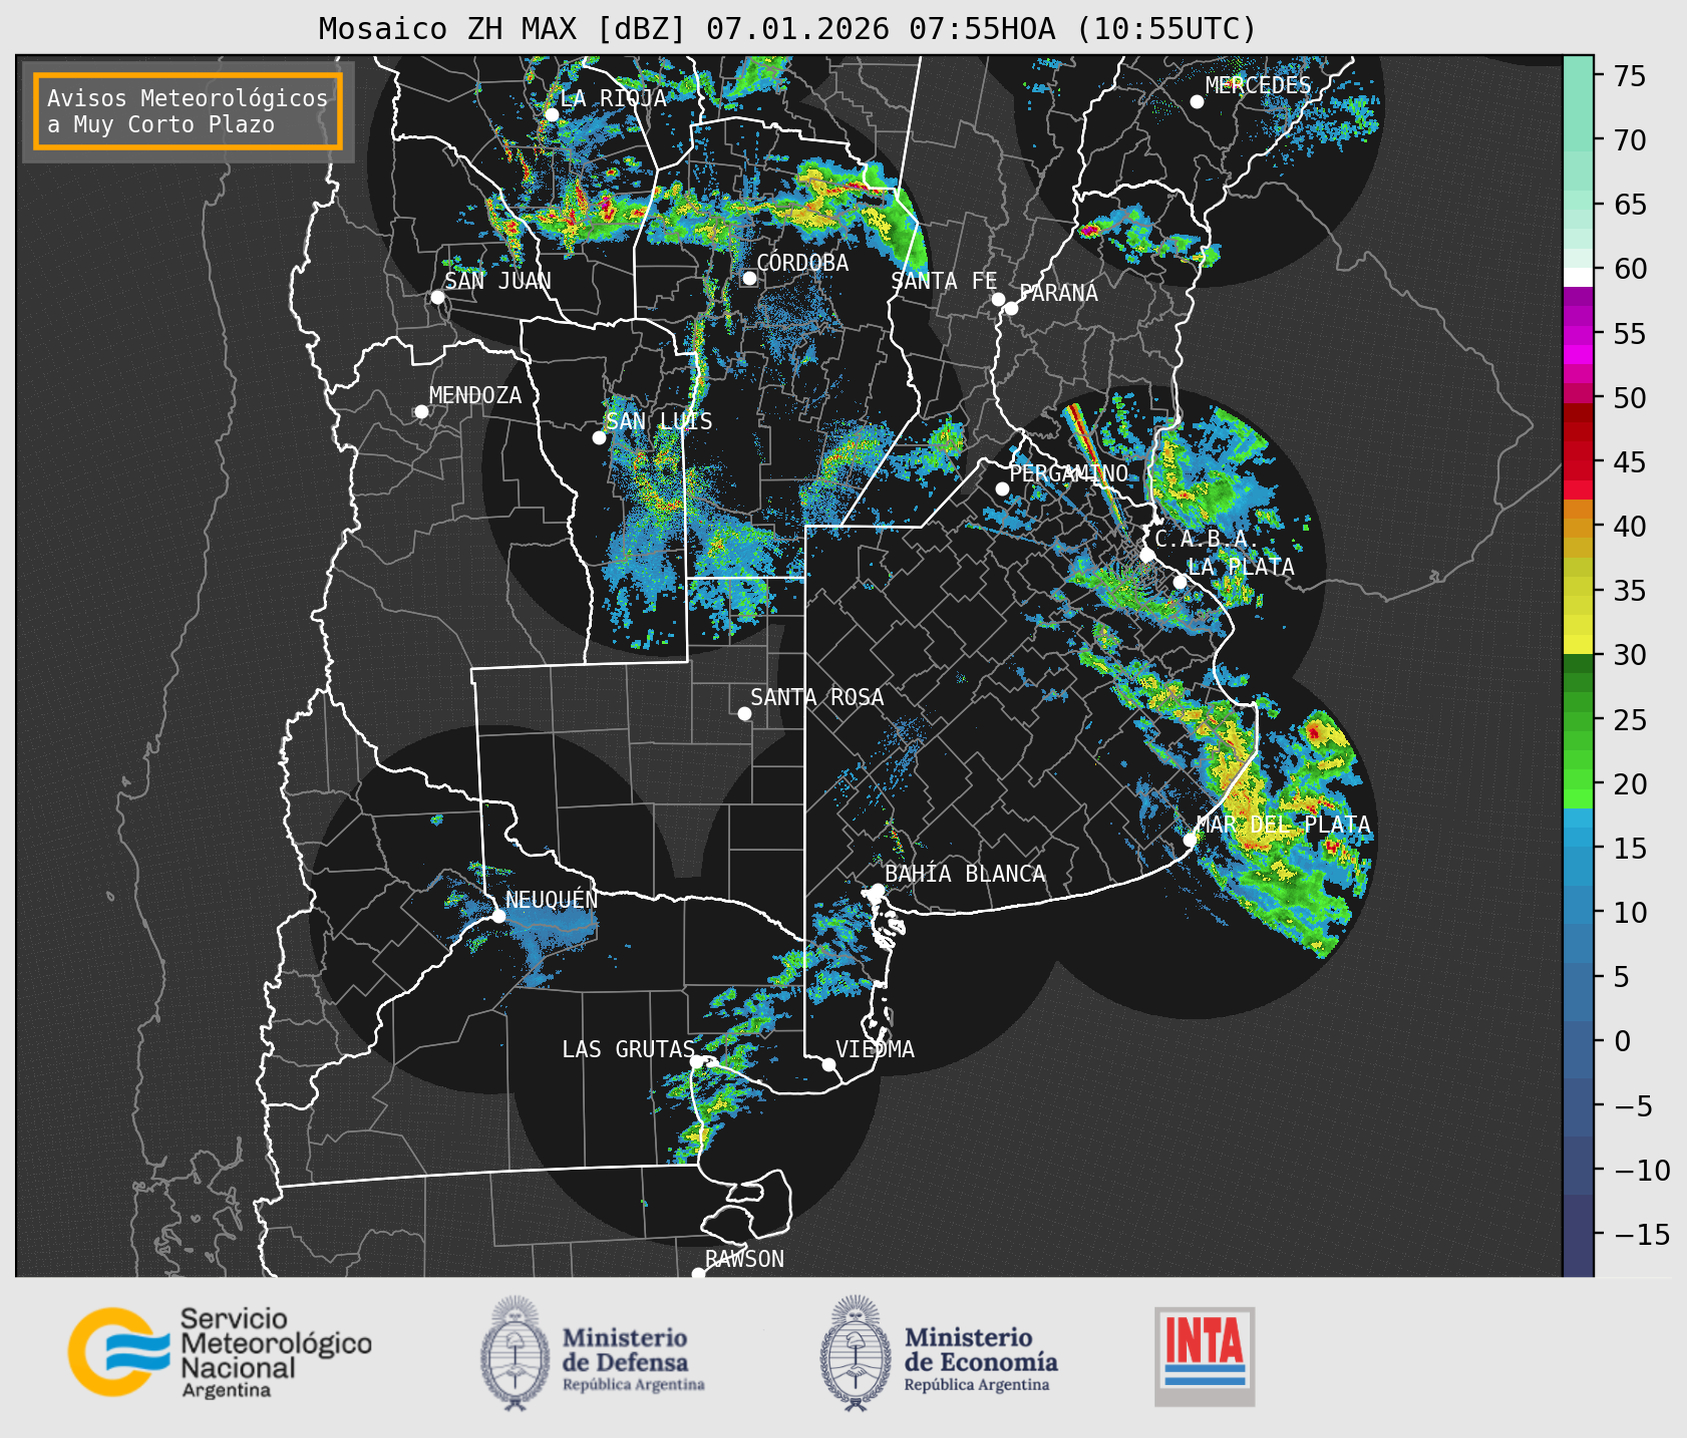
Task: Click the INTA logo
Action: [1204, 1356]
